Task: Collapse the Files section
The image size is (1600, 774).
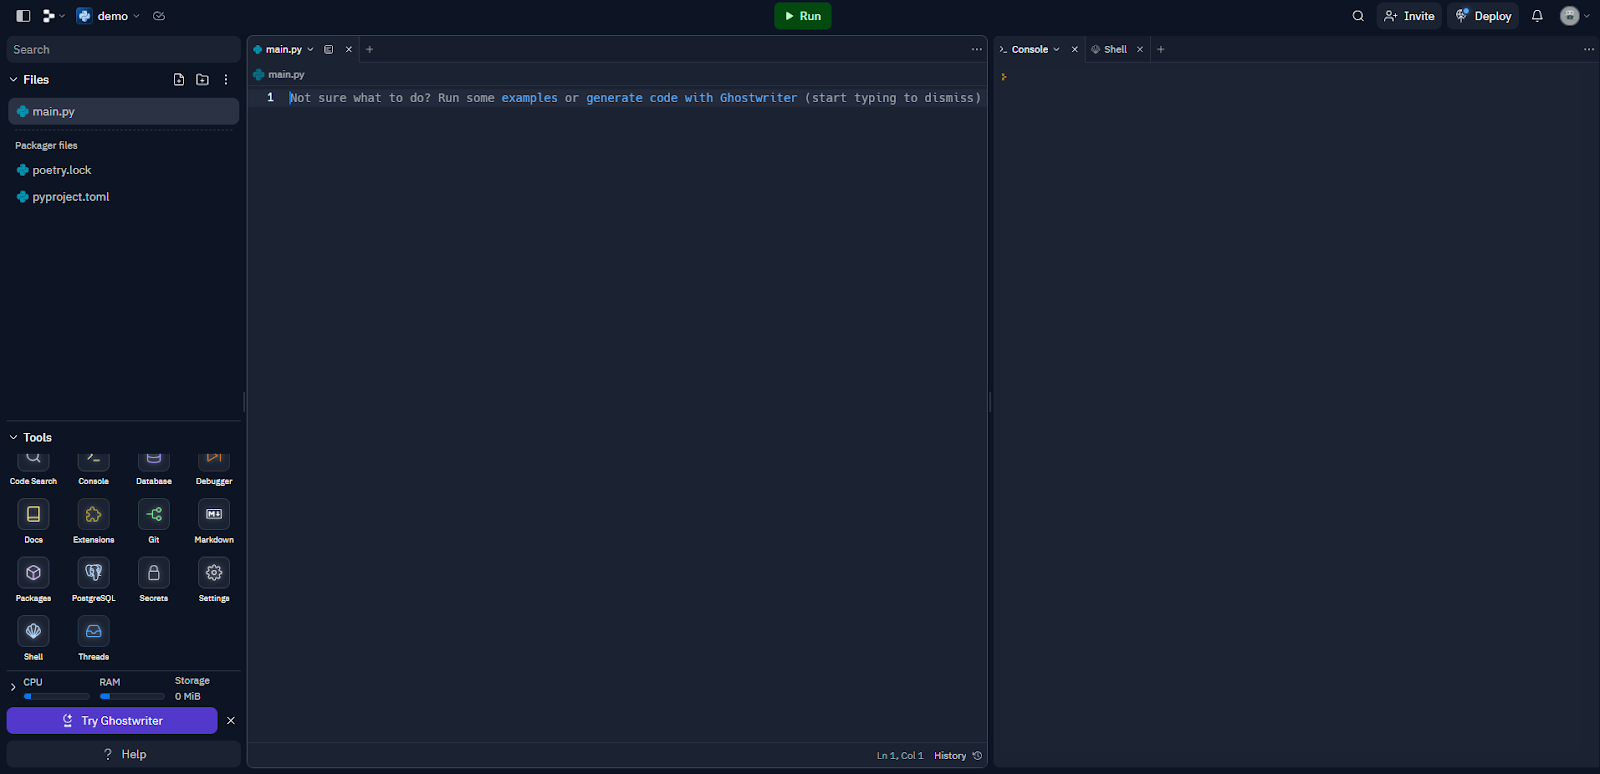Action: 14,80
